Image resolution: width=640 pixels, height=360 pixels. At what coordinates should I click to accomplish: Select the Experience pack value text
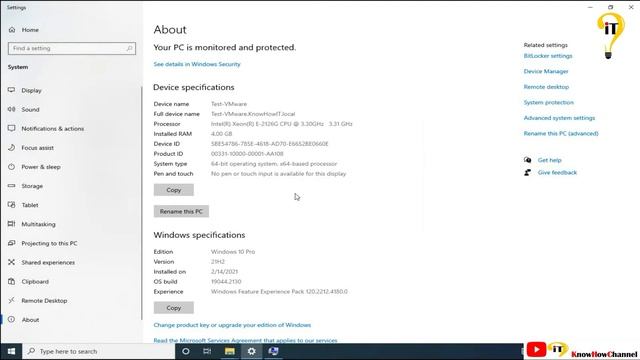tap(279, 291)
